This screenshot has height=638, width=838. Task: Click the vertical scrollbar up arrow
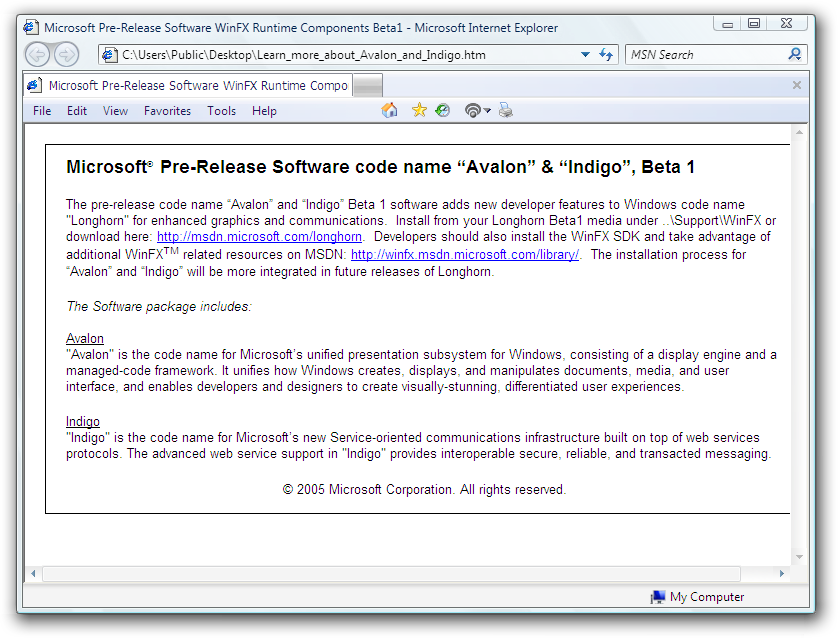pyautogui.click(x=799, y=132)
